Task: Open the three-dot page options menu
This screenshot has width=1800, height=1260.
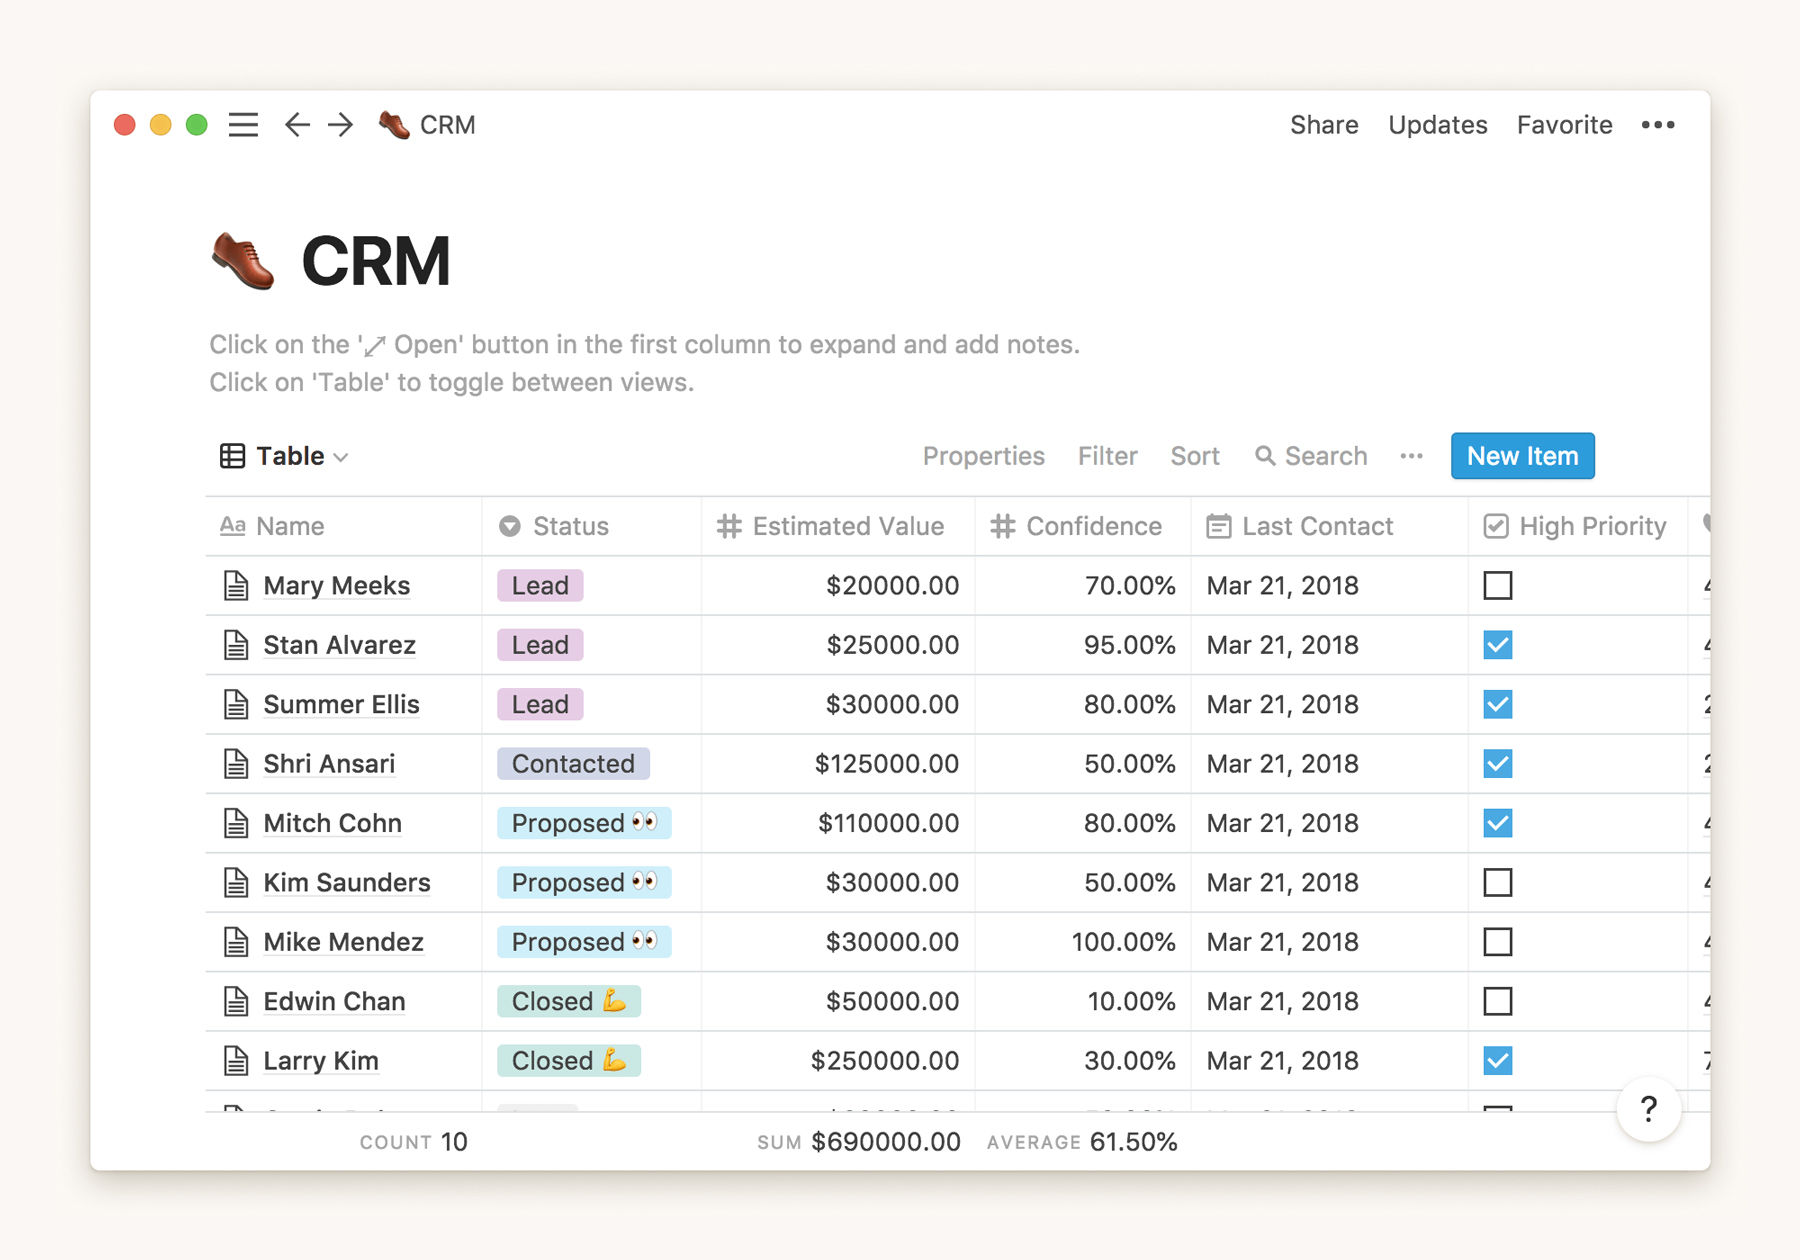Action: (1657, 125)
